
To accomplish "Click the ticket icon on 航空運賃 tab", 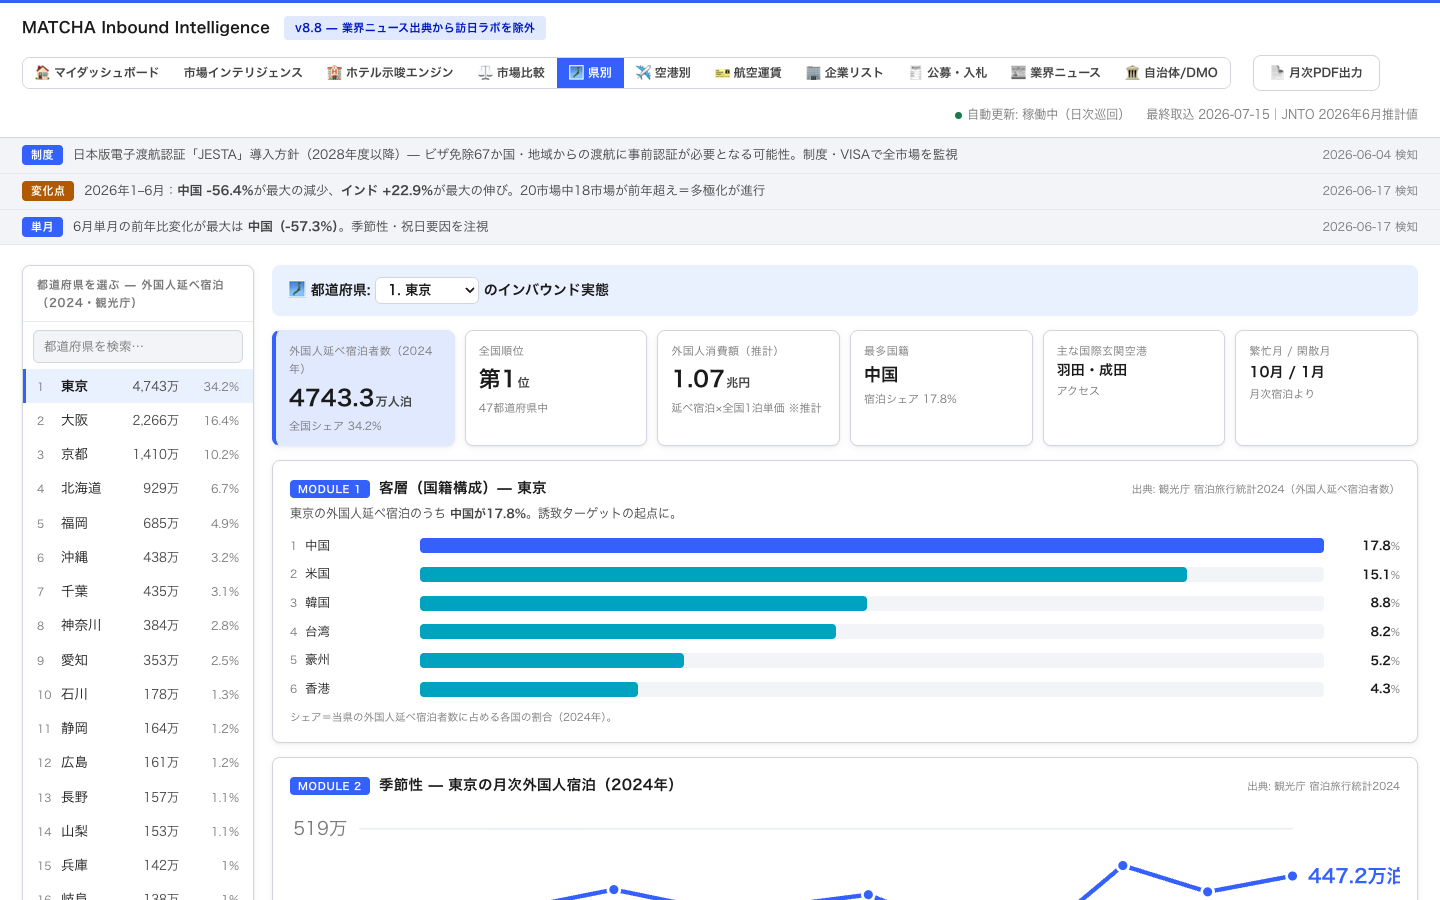I will point(722,73).
